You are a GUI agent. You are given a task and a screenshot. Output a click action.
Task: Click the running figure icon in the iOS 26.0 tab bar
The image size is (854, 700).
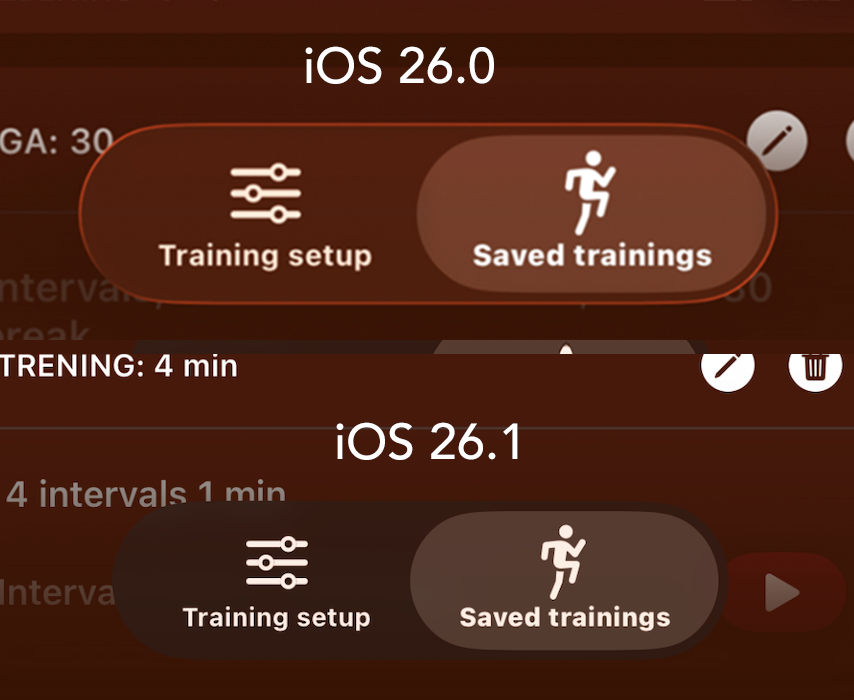click(x=590, y=193)
